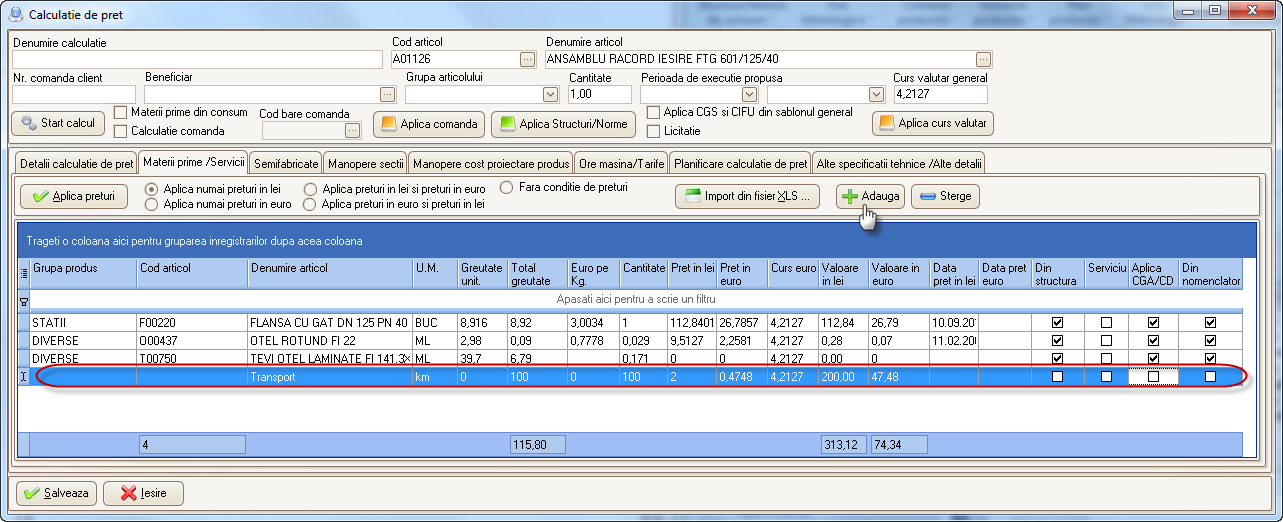The height and width of the screenshot is (522, 1283).
Task: Select Aplica numai preturi in euro
Action: pos(152,204)
